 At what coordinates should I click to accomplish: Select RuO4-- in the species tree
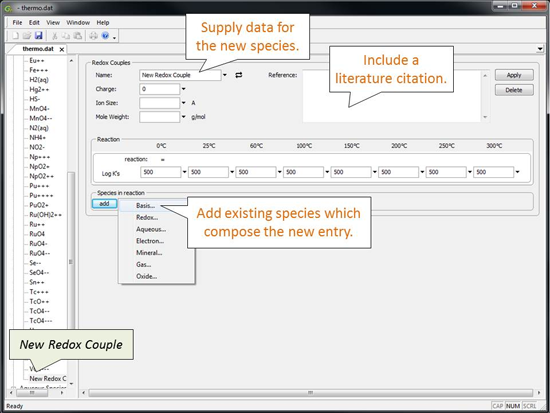coord(40,253)
